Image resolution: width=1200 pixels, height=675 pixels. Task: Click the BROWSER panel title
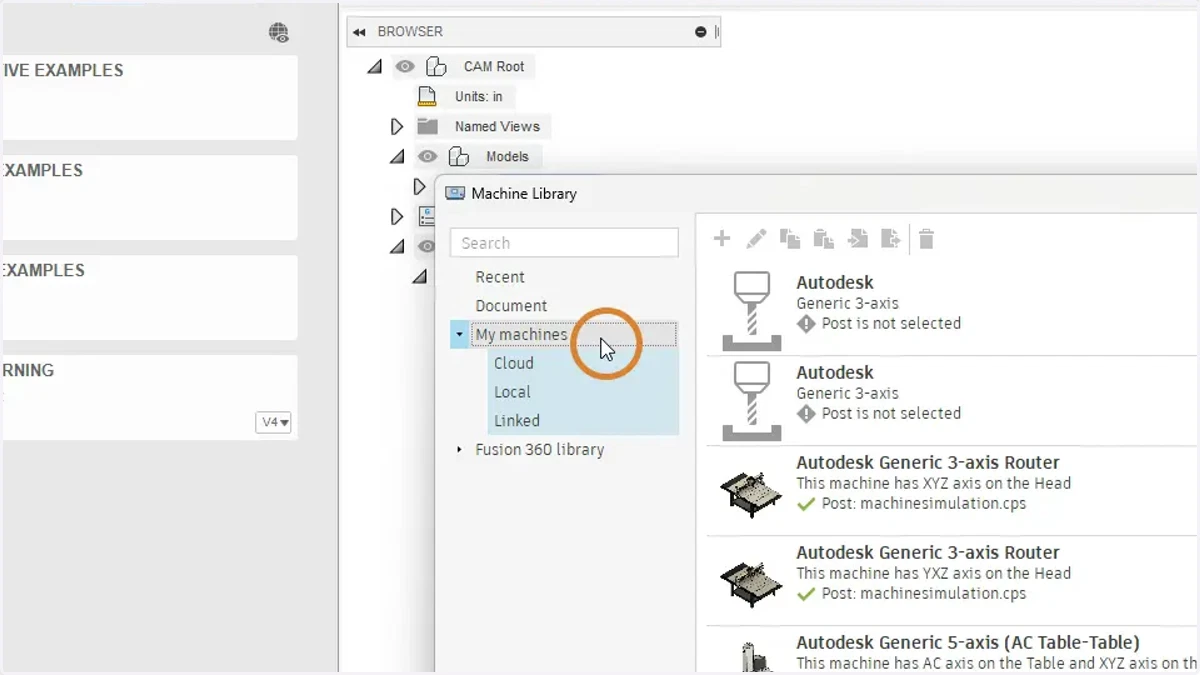[x=410, y=32]
